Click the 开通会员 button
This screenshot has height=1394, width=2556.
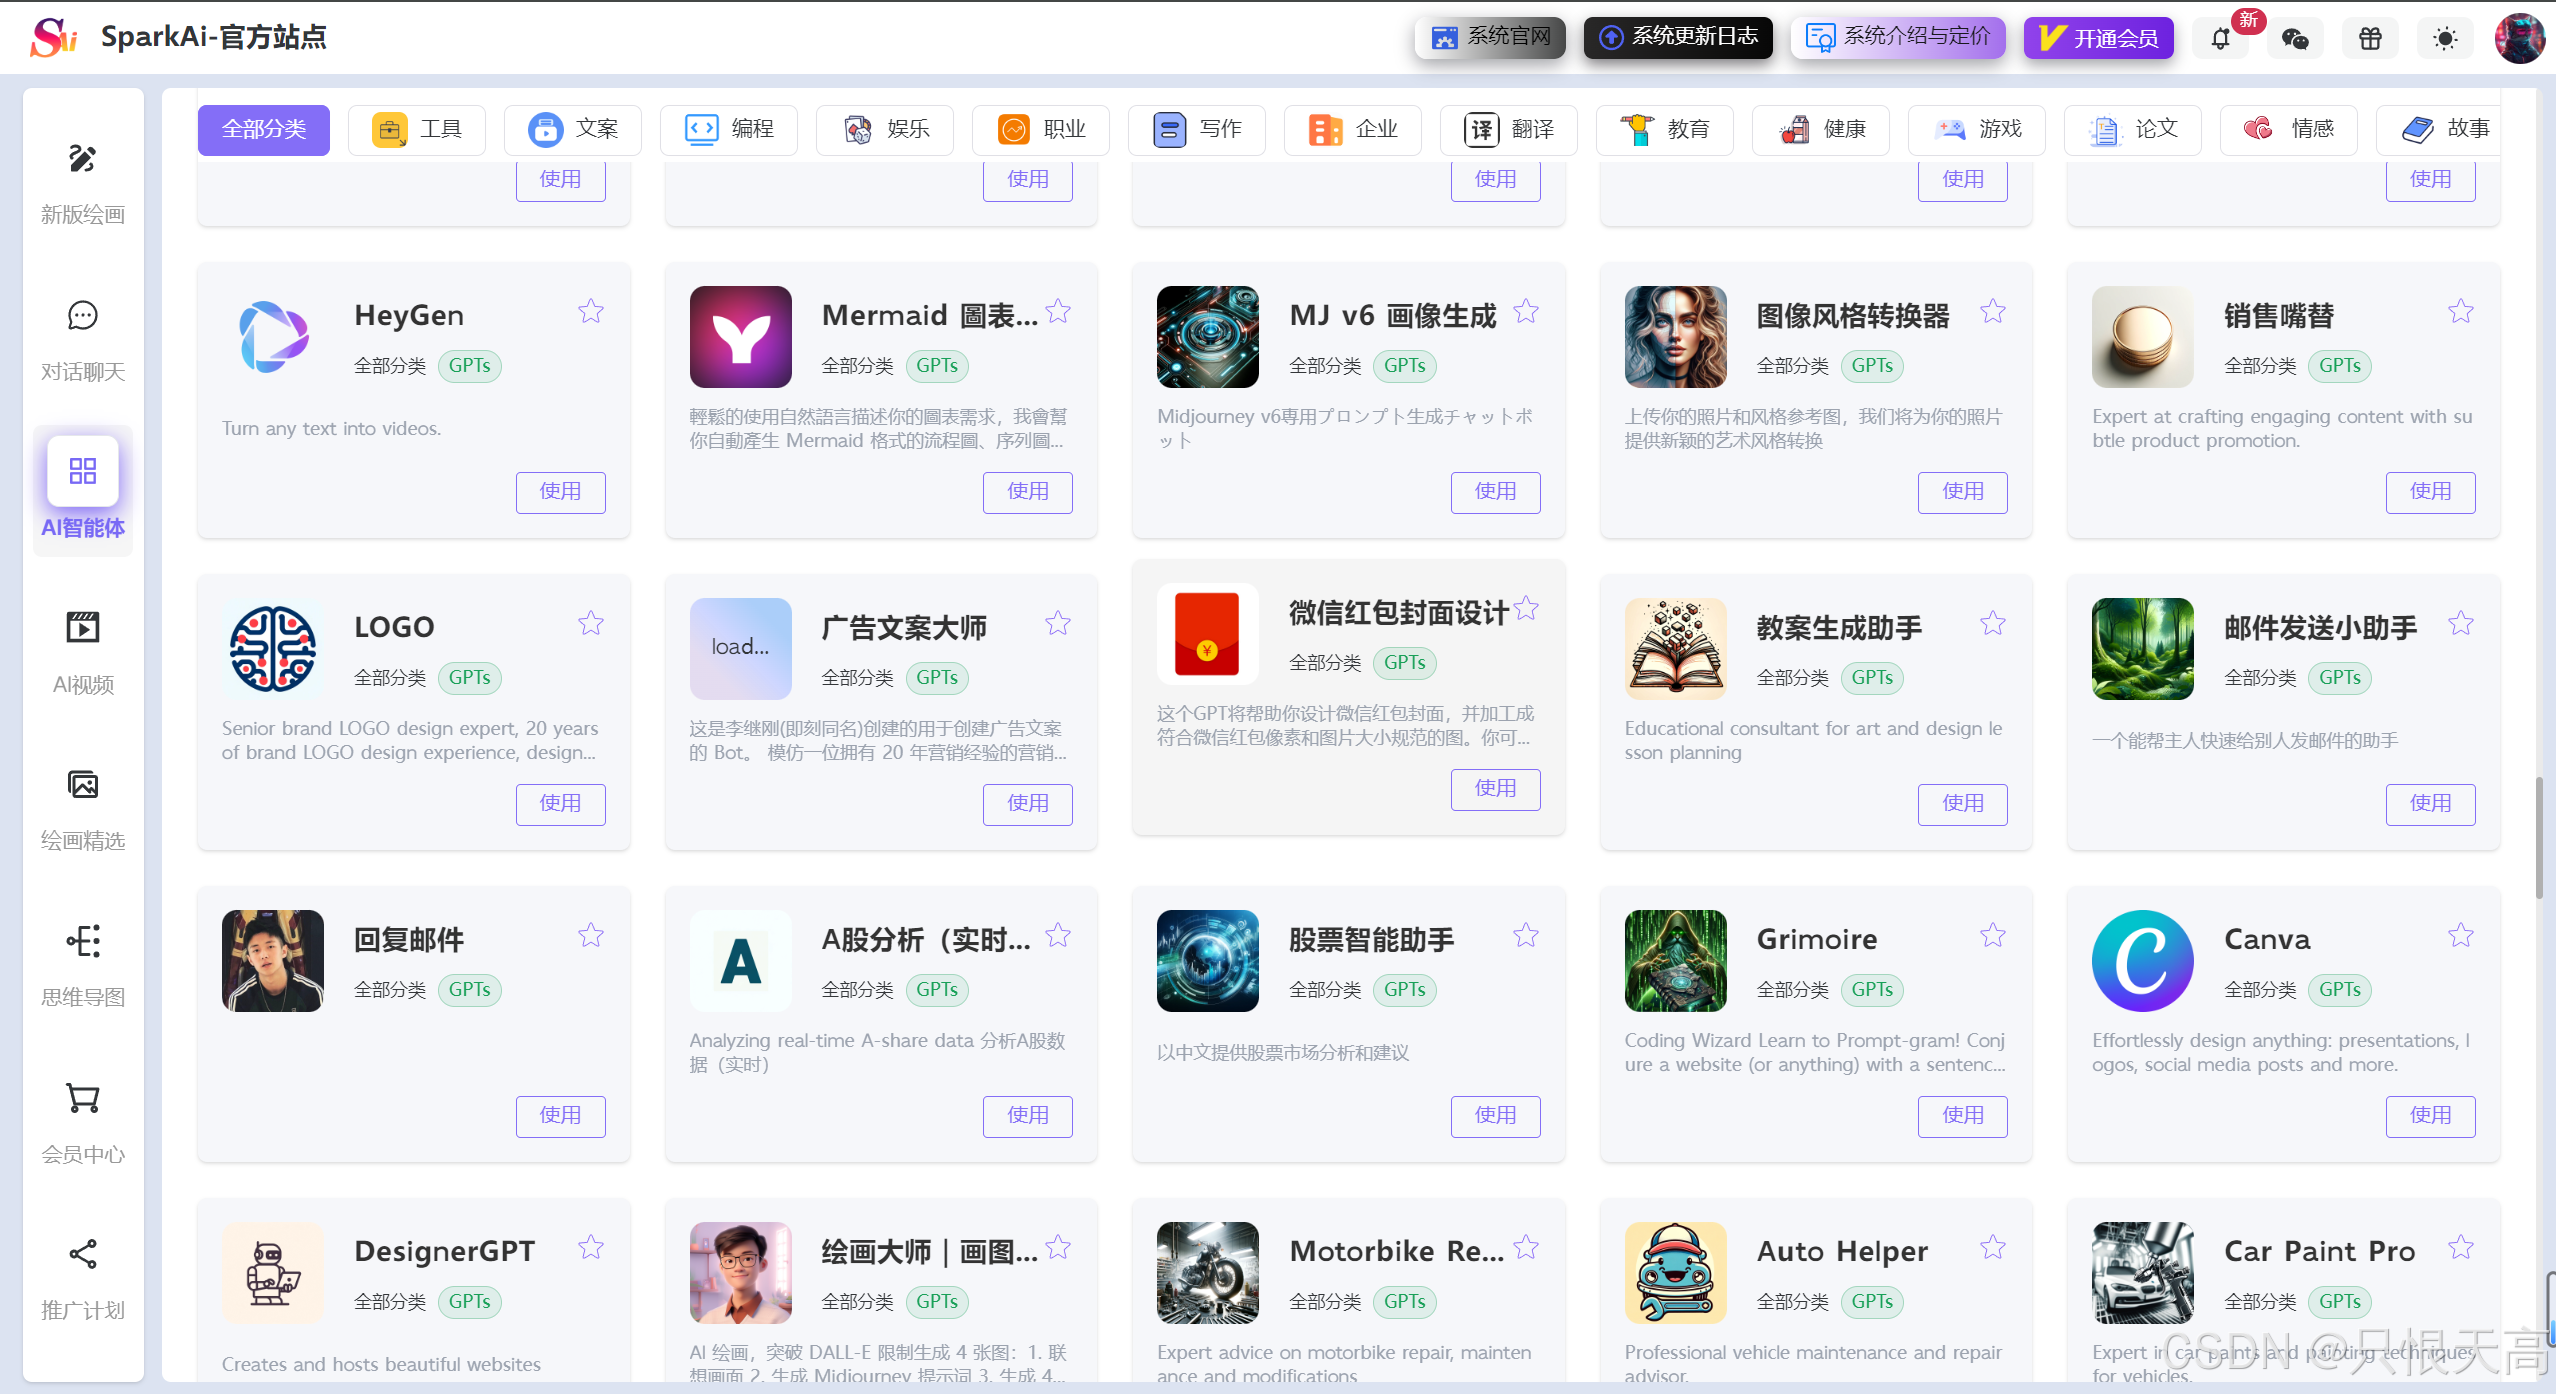(2099, 38)
